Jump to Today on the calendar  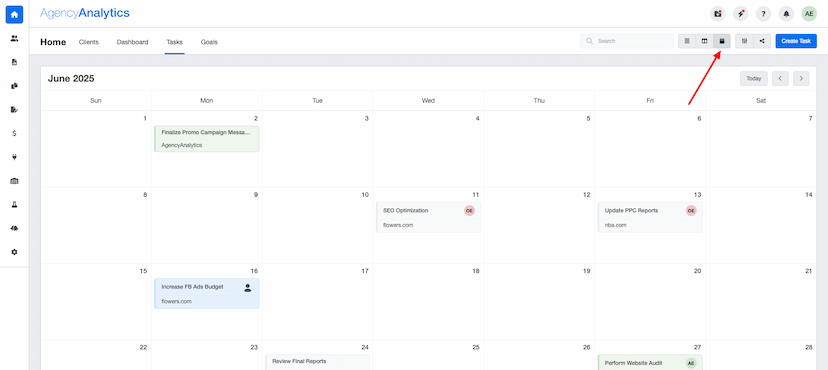tap(754, 79)
